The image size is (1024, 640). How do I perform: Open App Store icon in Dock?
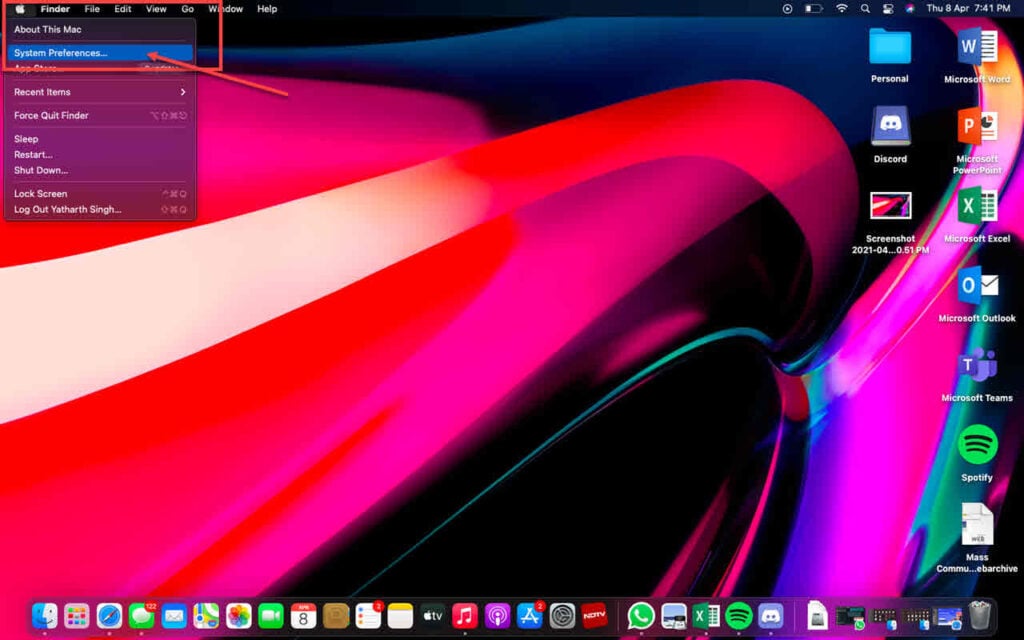click(x=530, y=616)
